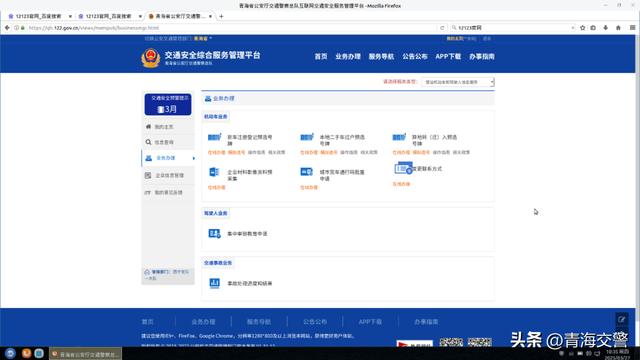Open the APP下载 navigation item
Viewport: 640px width, 360px height.
[448, 57]
